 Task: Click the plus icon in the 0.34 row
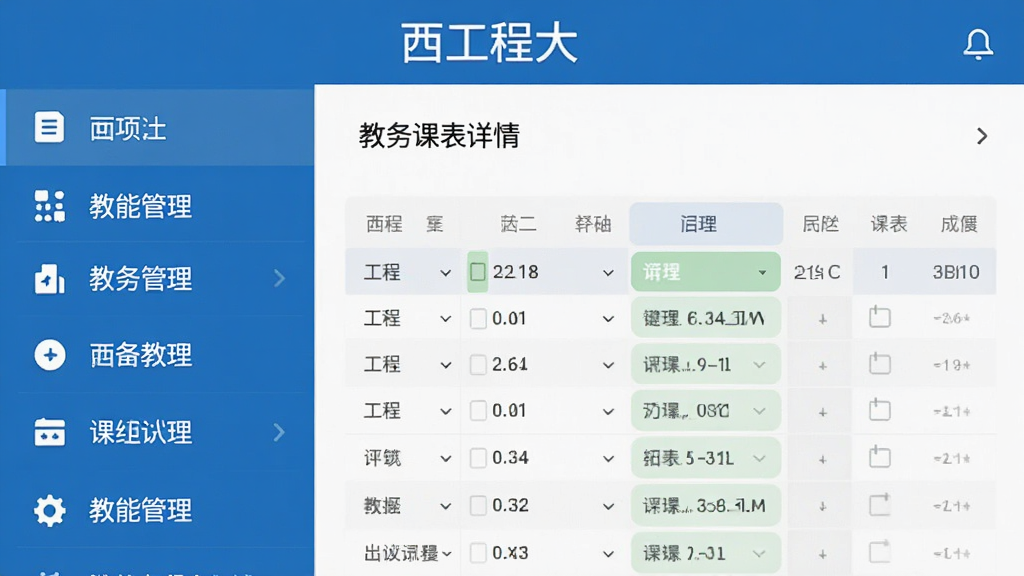(823, 459)
